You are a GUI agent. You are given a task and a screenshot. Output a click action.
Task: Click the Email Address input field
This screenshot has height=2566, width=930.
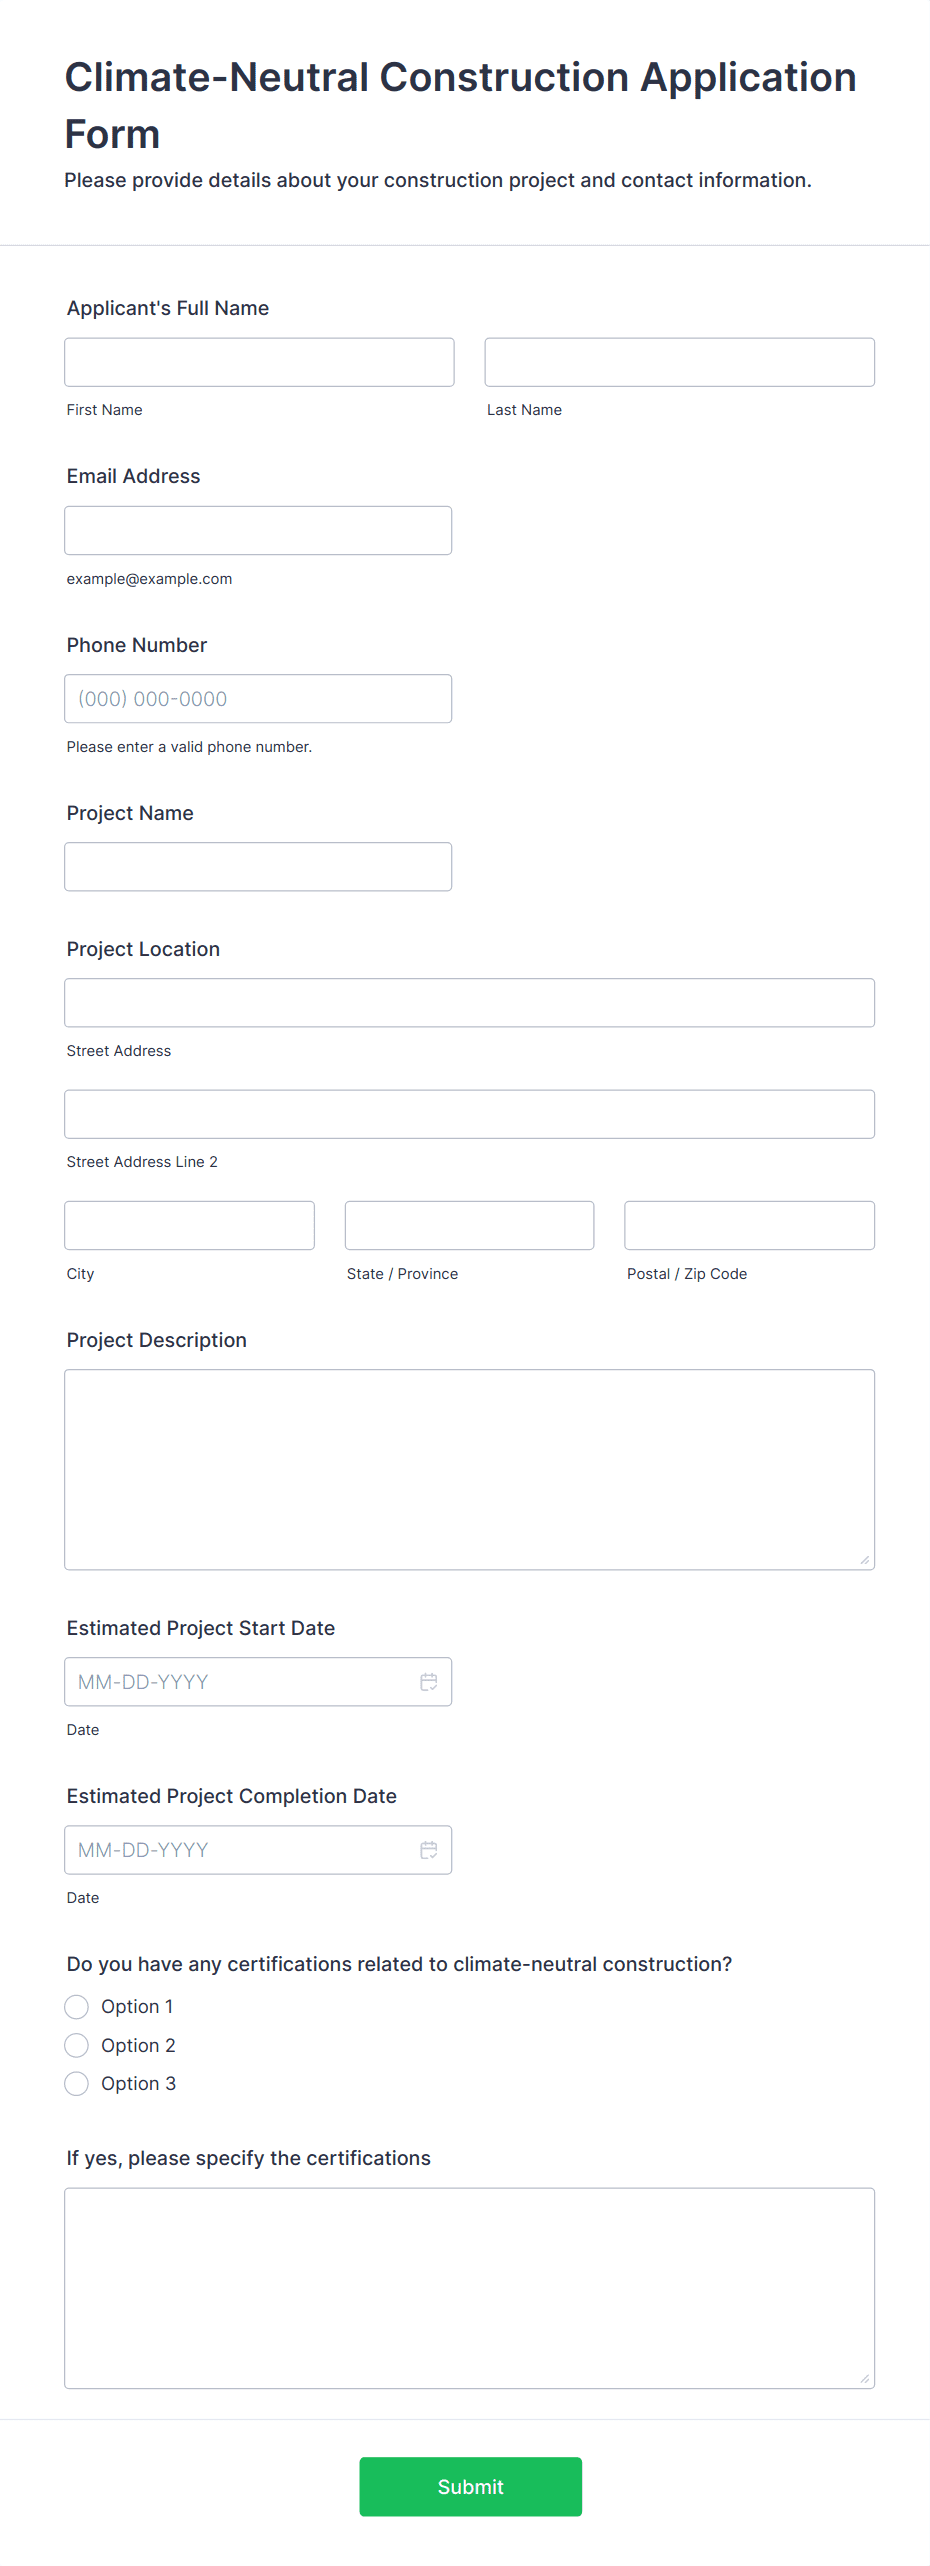pos(258,530)
